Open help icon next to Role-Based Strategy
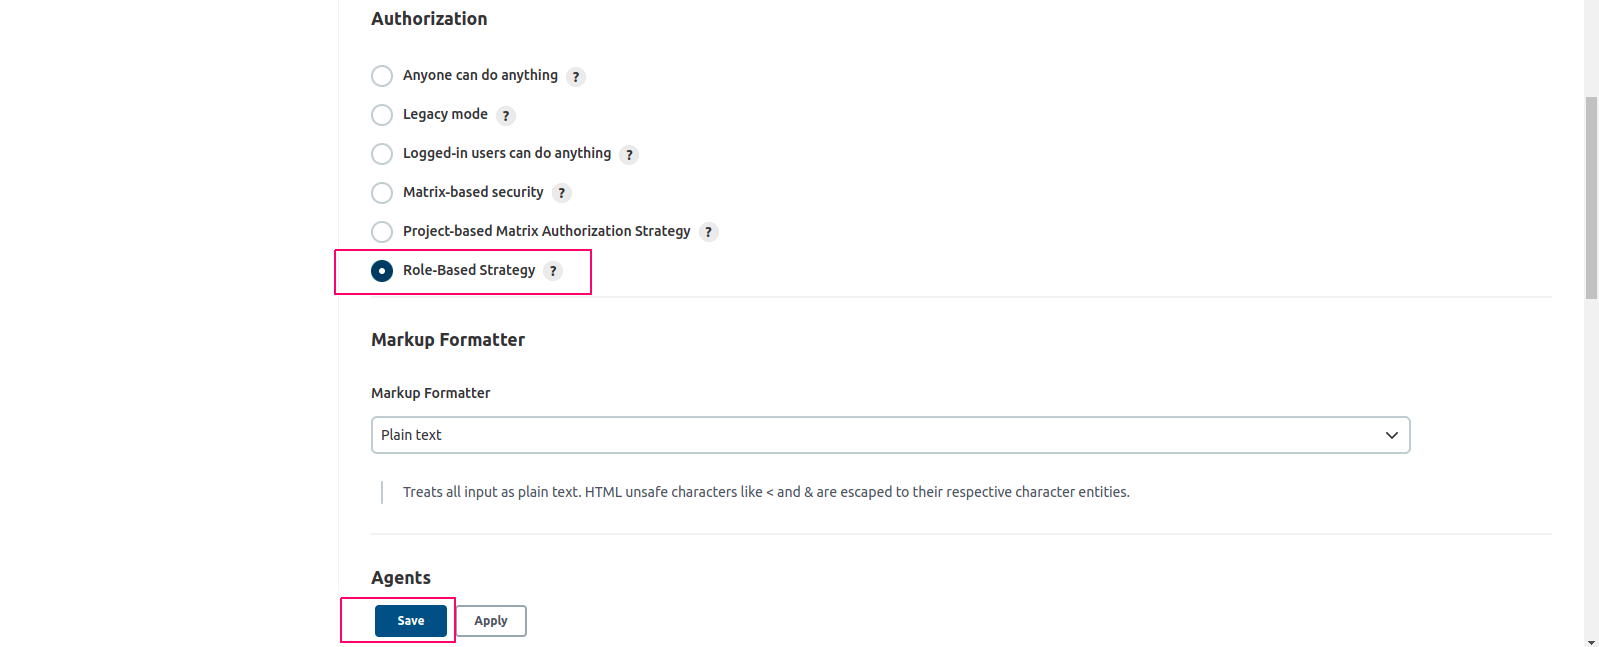Image resolution: width=1599 pixels, height=647 pixels. click(x=553, y=271)
